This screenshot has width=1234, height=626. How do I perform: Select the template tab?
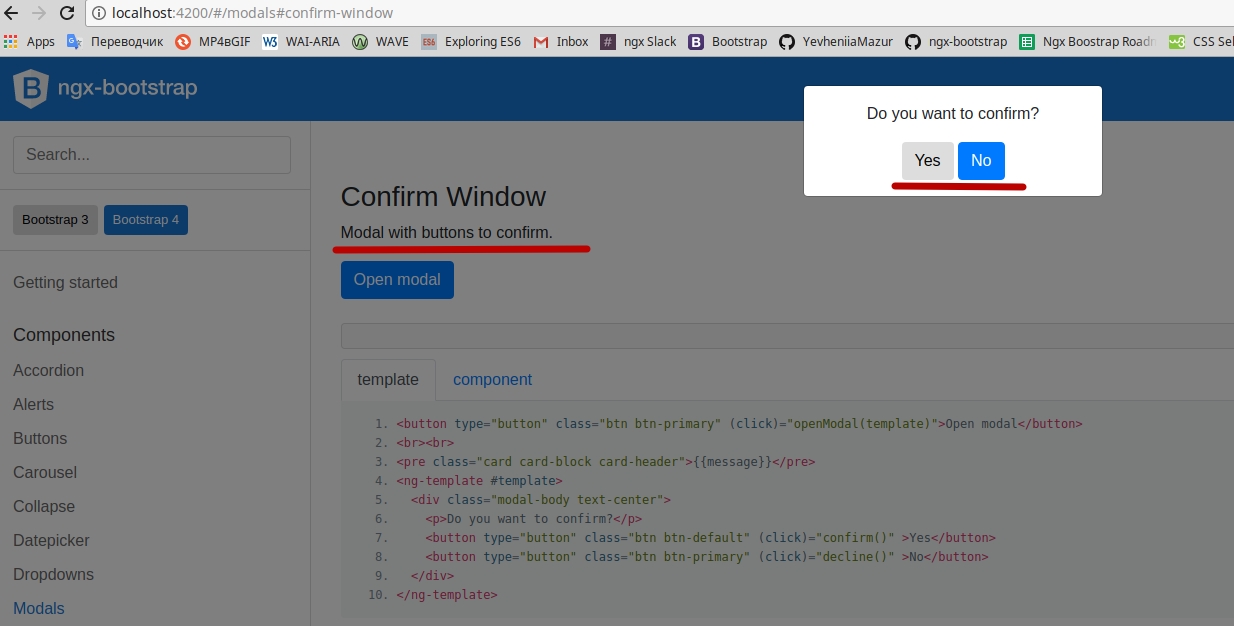pos(388,380)
